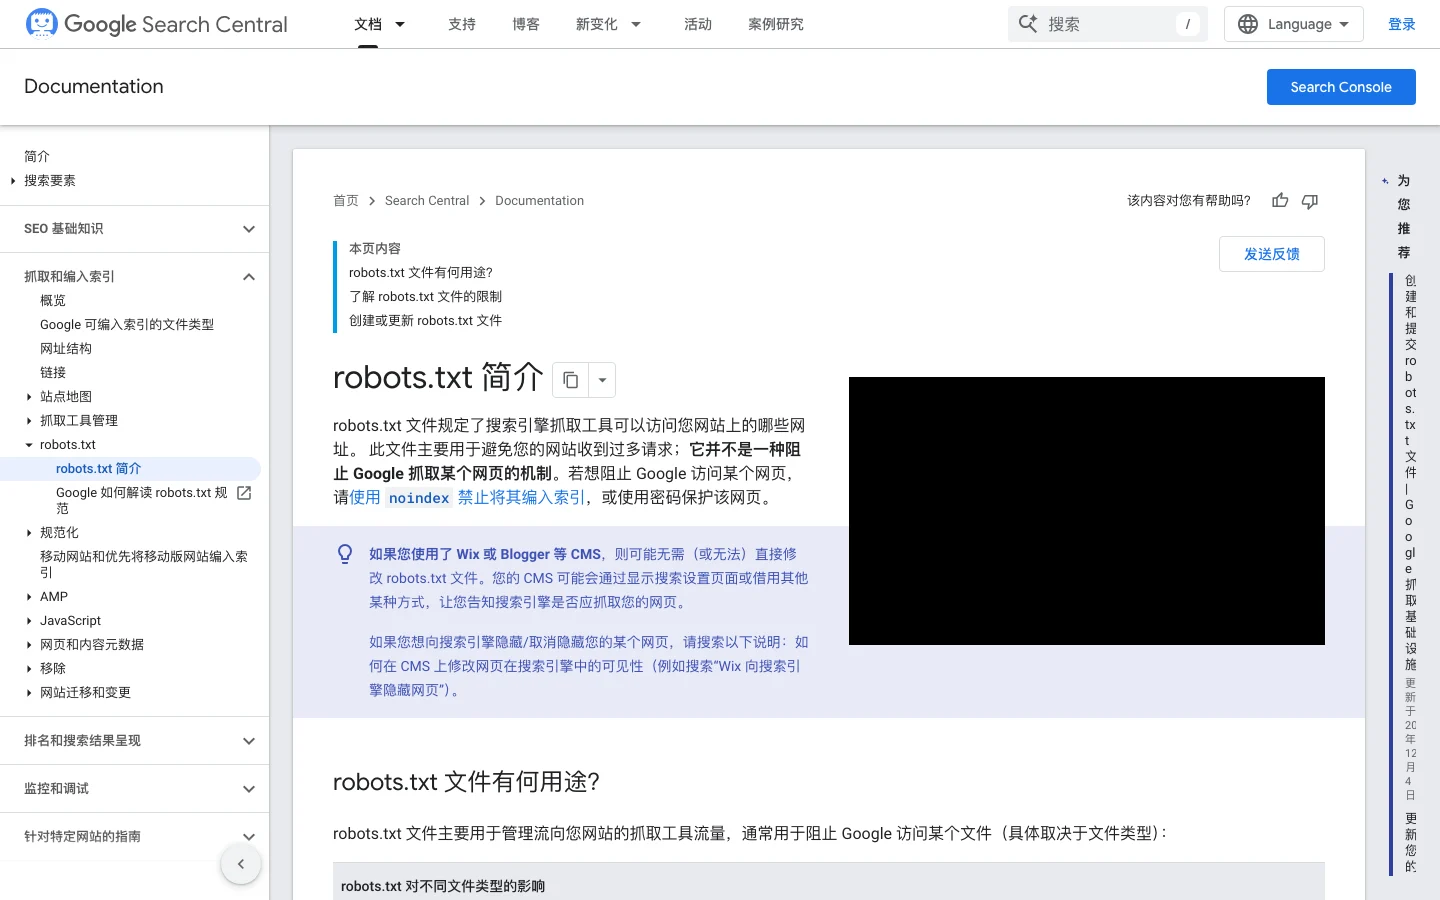Screen dimensions: 1440x900
Task: Expand the 抓取工具管理 tree item
Action: tap(29, 421)
